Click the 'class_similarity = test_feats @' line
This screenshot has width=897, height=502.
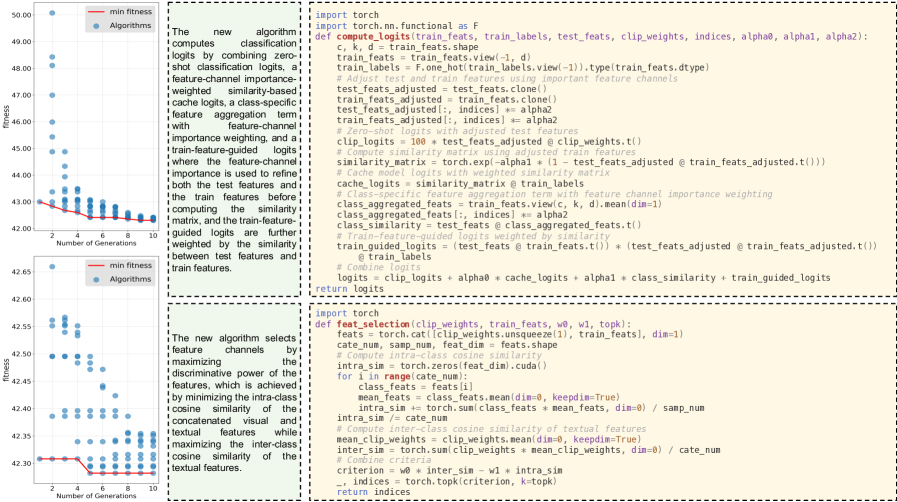pos(489,225)
